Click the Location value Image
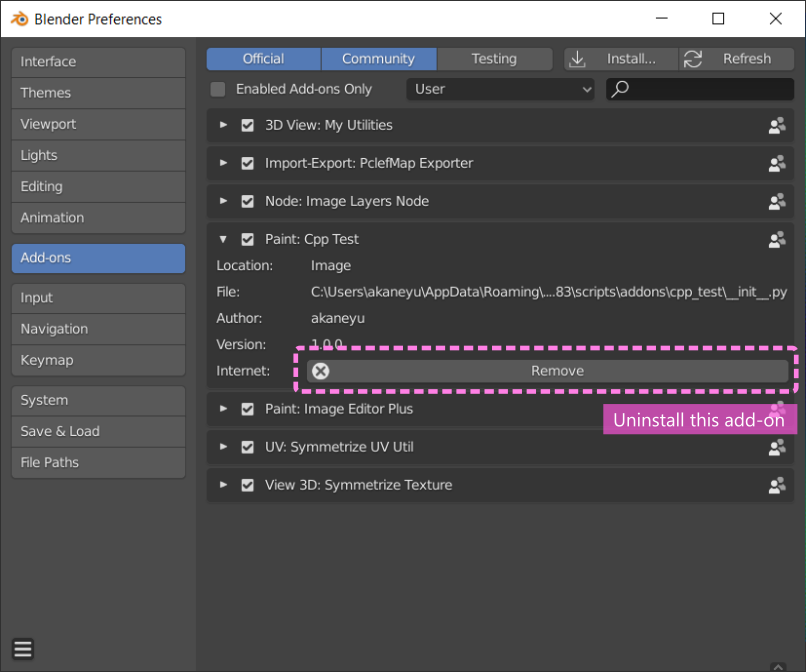806x672 pixels. click(x=331, y=266)
